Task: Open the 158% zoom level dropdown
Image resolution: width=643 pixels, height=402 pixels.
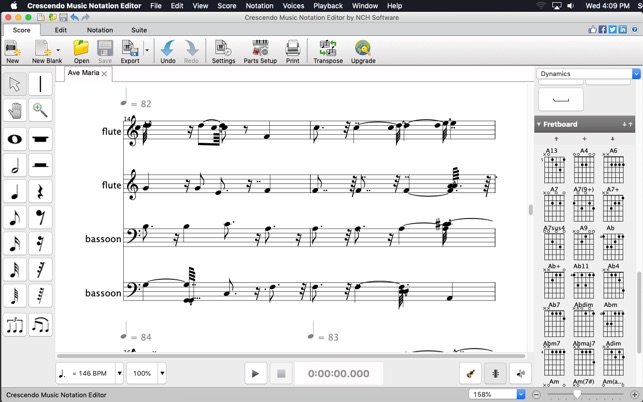Action: 521,395
